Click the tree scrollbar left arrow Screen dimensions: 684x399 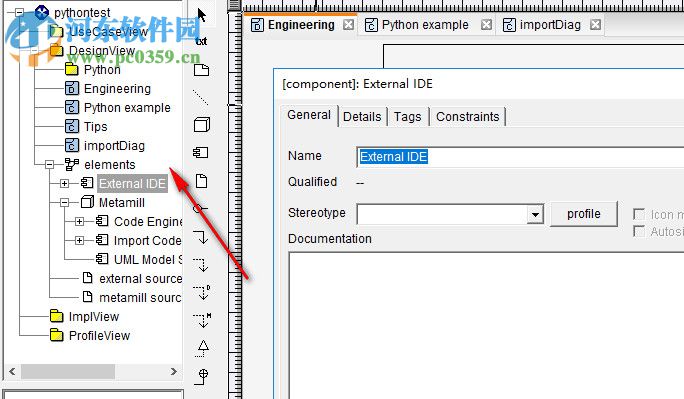(x=12, y=372)
